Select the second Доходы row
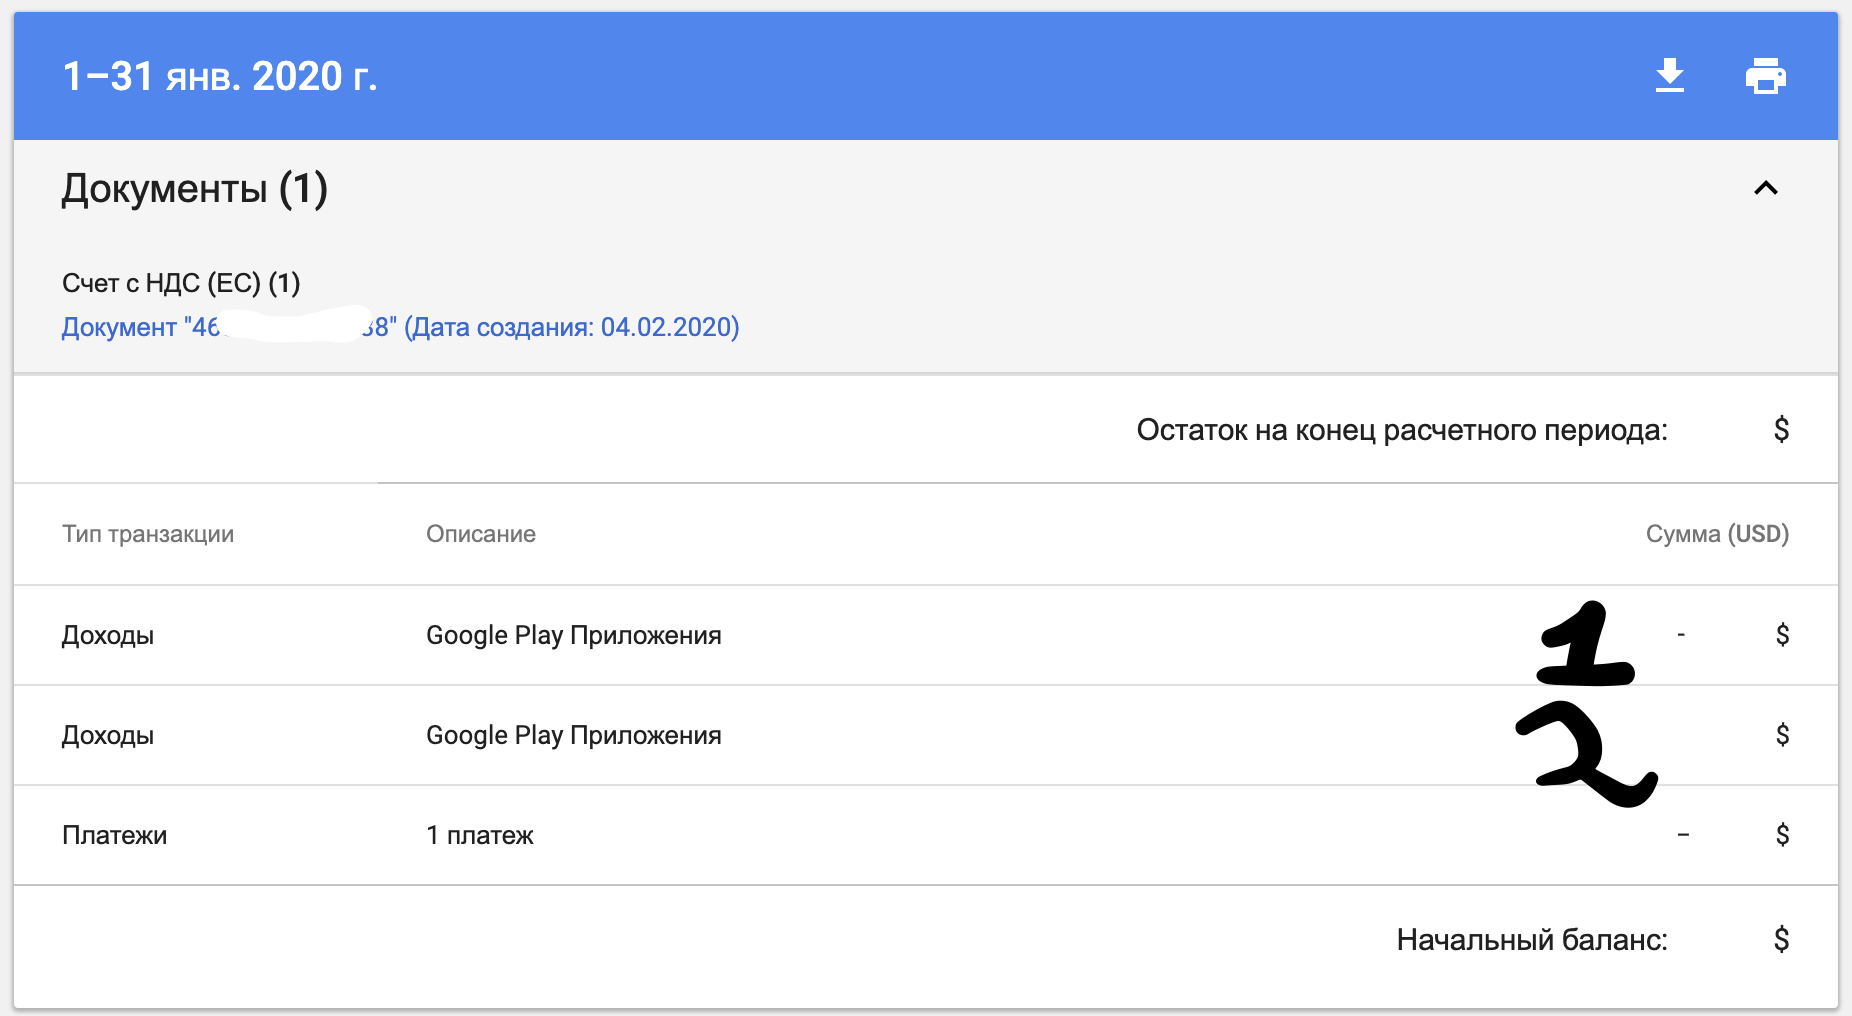 point(108,736)
